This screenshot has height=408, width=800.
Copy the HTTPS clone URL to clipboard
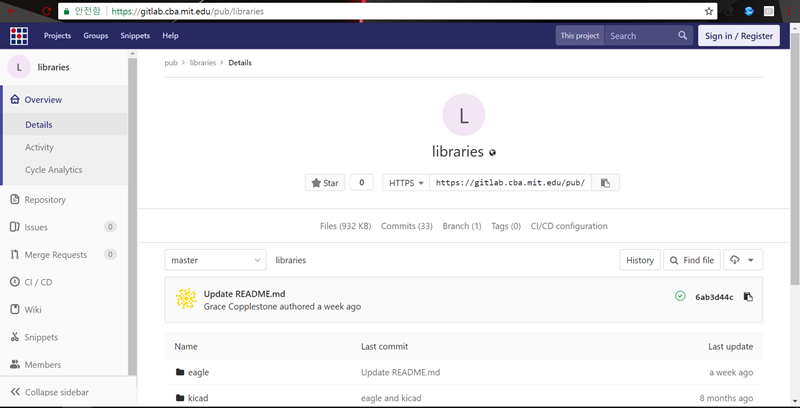[x=605, y=183]
